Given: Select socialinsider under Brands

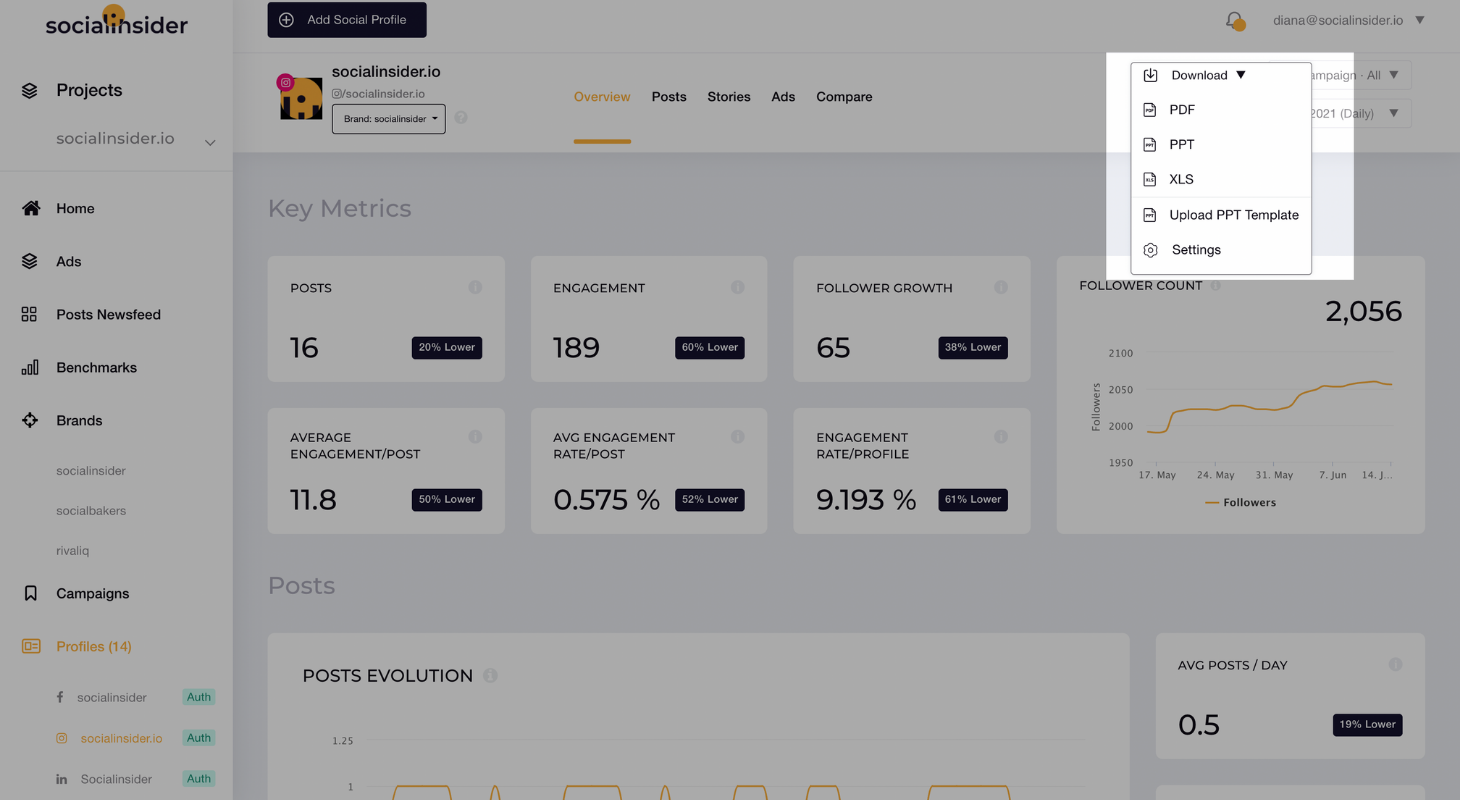Looking at the screenshot, I should pyautogui.click(x=91, y=470).
